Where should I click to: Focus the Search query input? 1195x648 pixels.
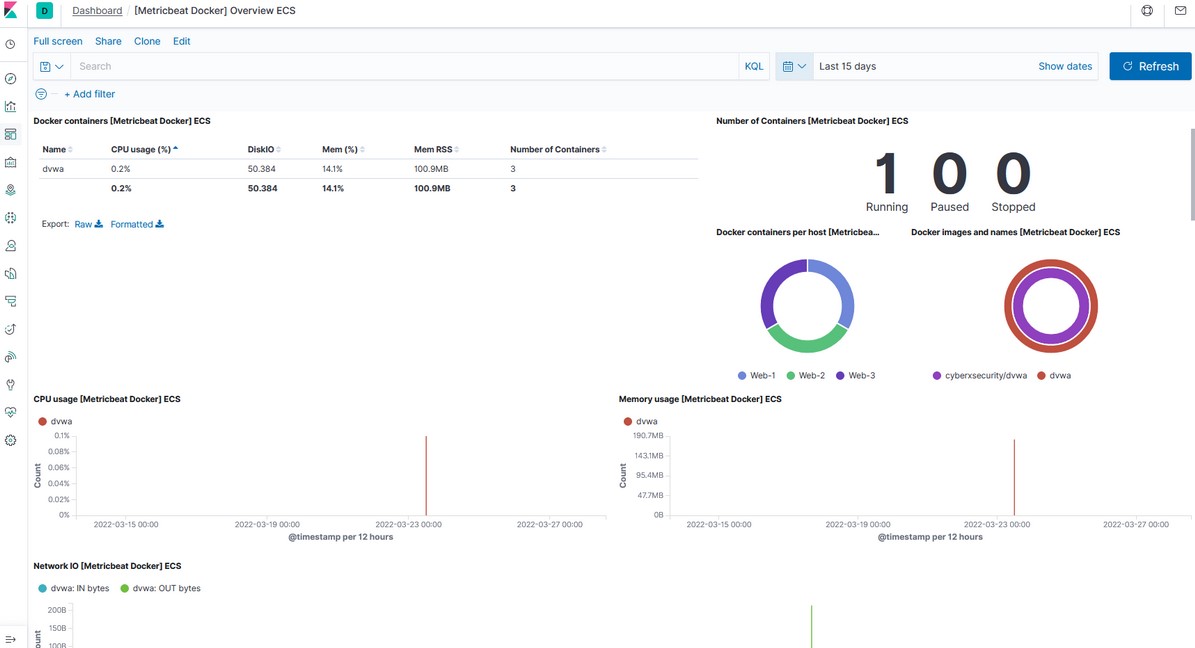(405, 66)
